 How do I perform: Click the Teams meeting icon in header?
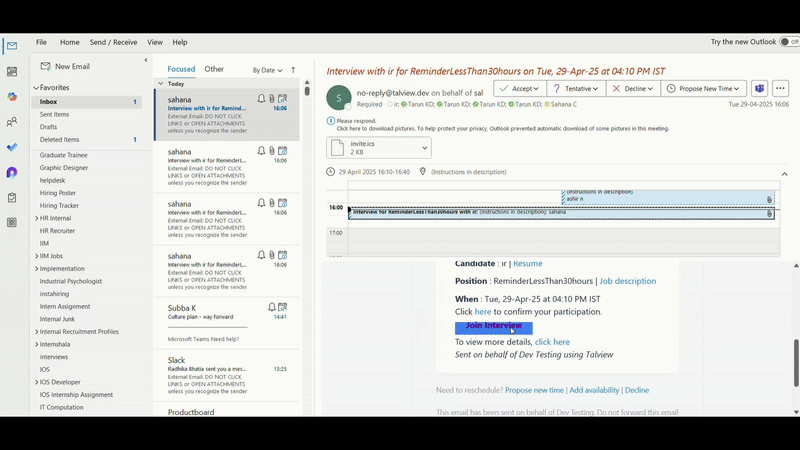[x=760, y=88]
